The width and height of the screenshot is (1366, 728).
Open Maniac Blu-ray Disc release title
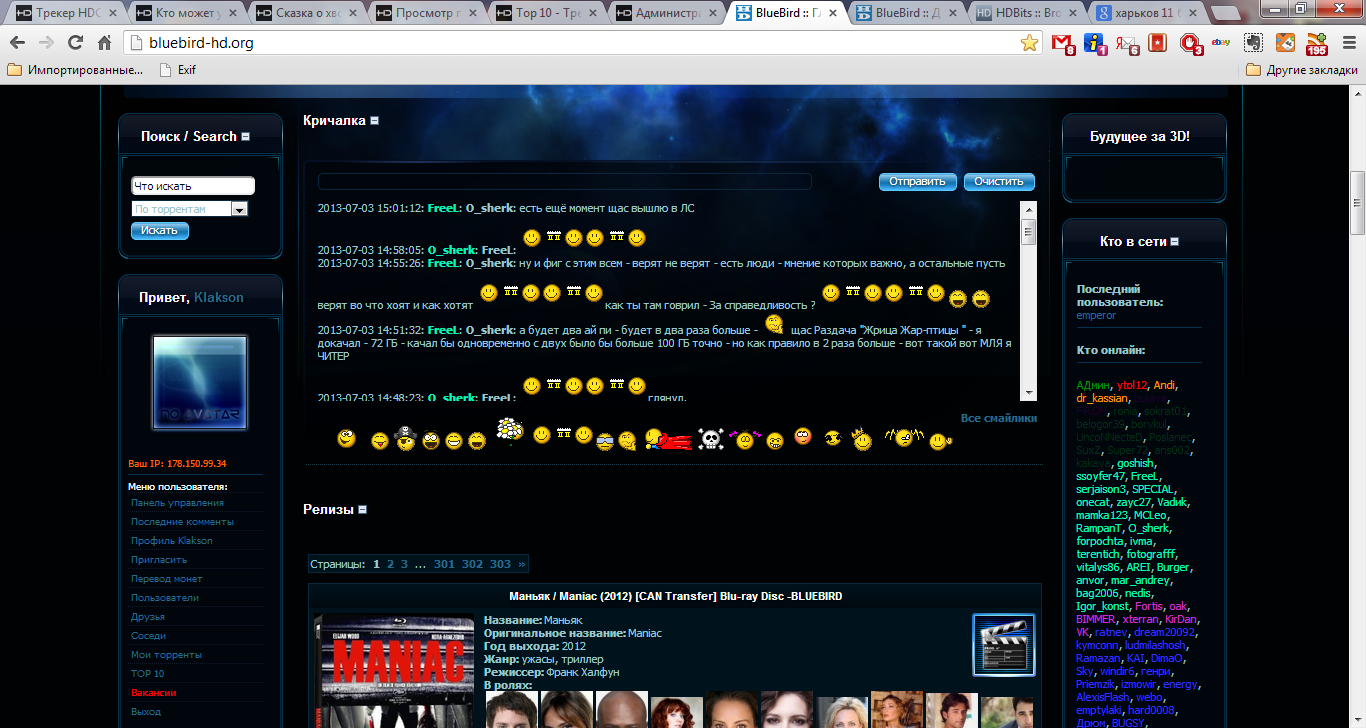(x=675, y=596)
